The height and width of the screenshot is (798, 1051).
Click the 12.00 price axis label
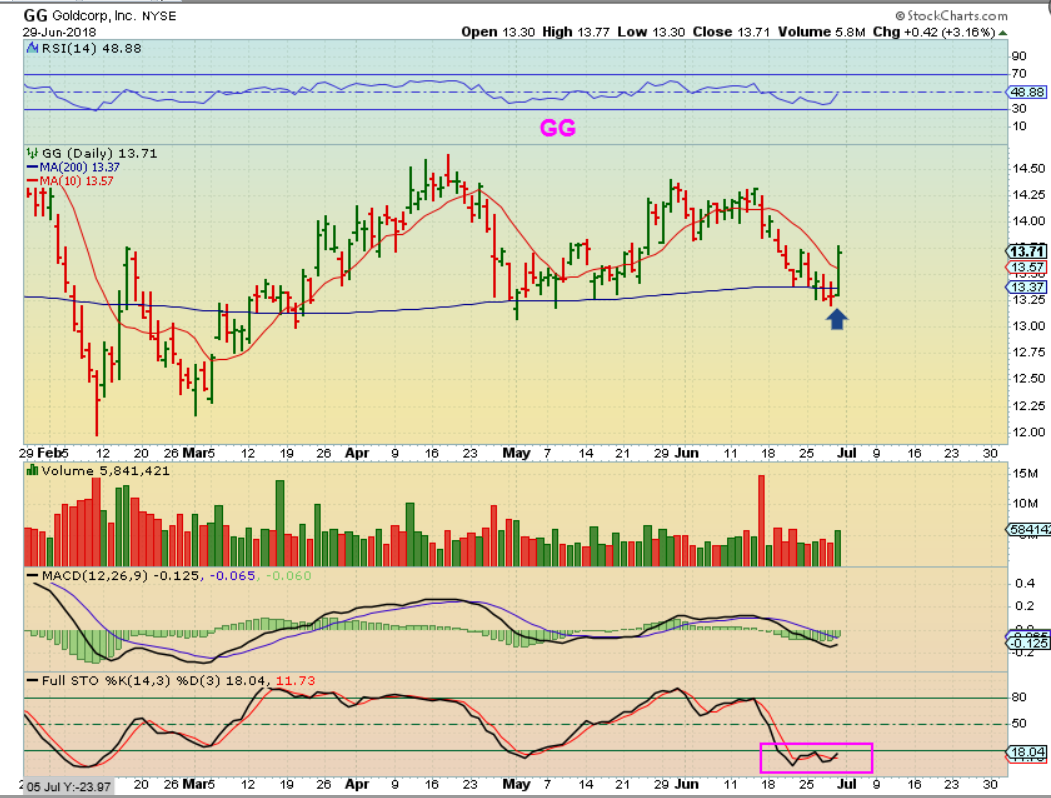(x=1028, y=431)
